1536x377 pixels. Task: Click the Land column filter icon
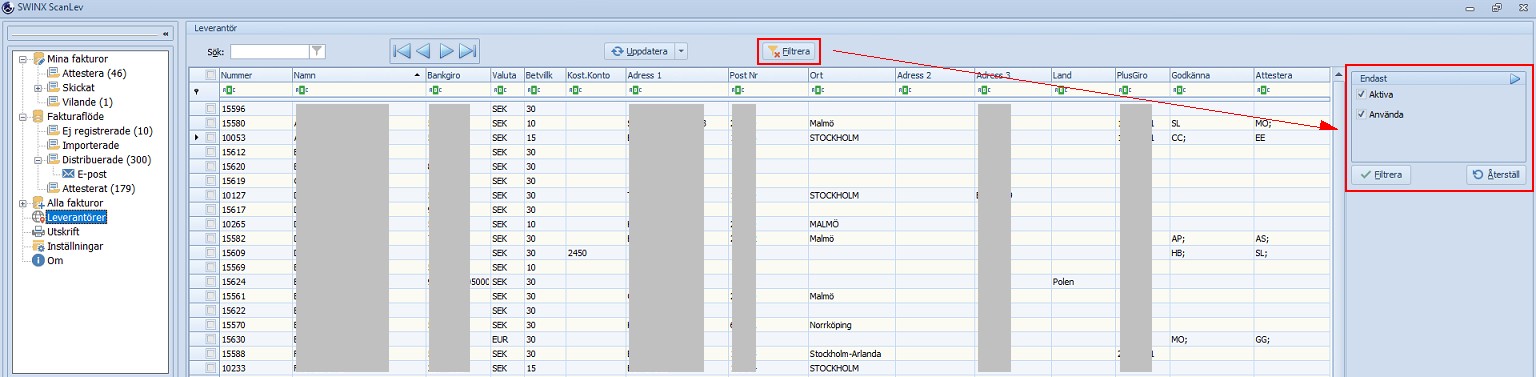click(1059, 90)
